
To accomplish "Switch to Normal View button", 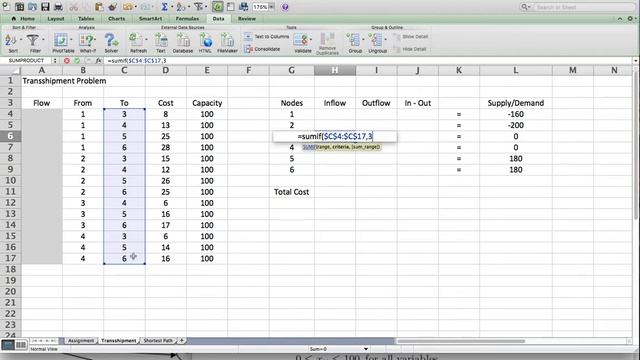I will (x=8, y=345).
